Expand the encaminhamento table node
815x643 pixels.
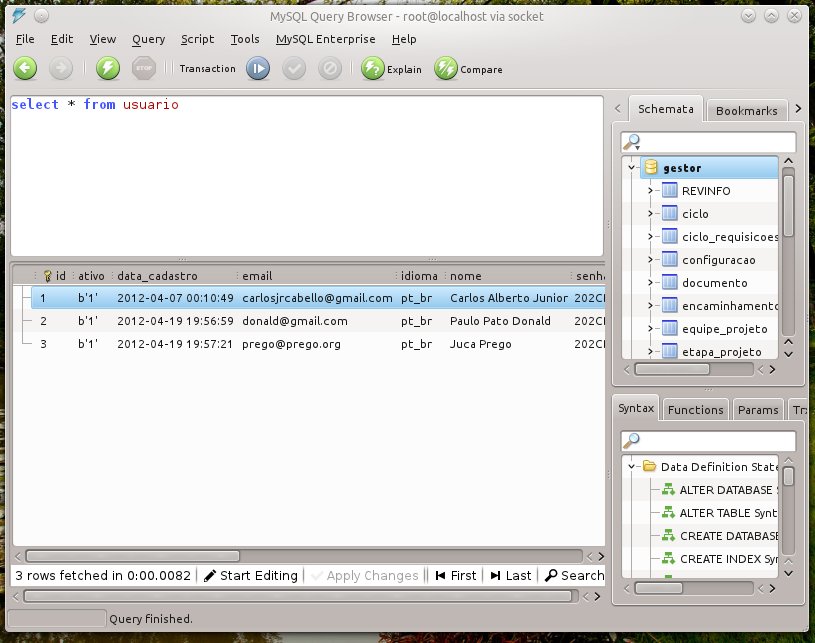tap(650, 306)
